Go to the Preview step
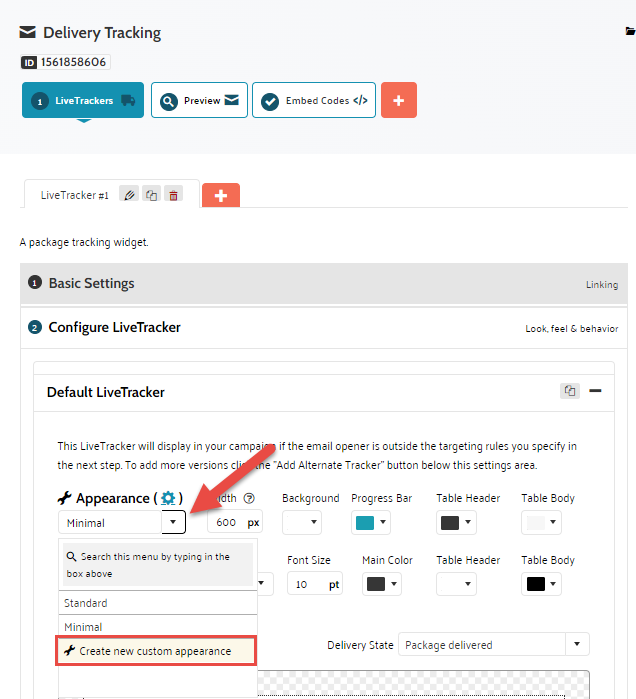 pyautogui.click(x=199, y=100)
